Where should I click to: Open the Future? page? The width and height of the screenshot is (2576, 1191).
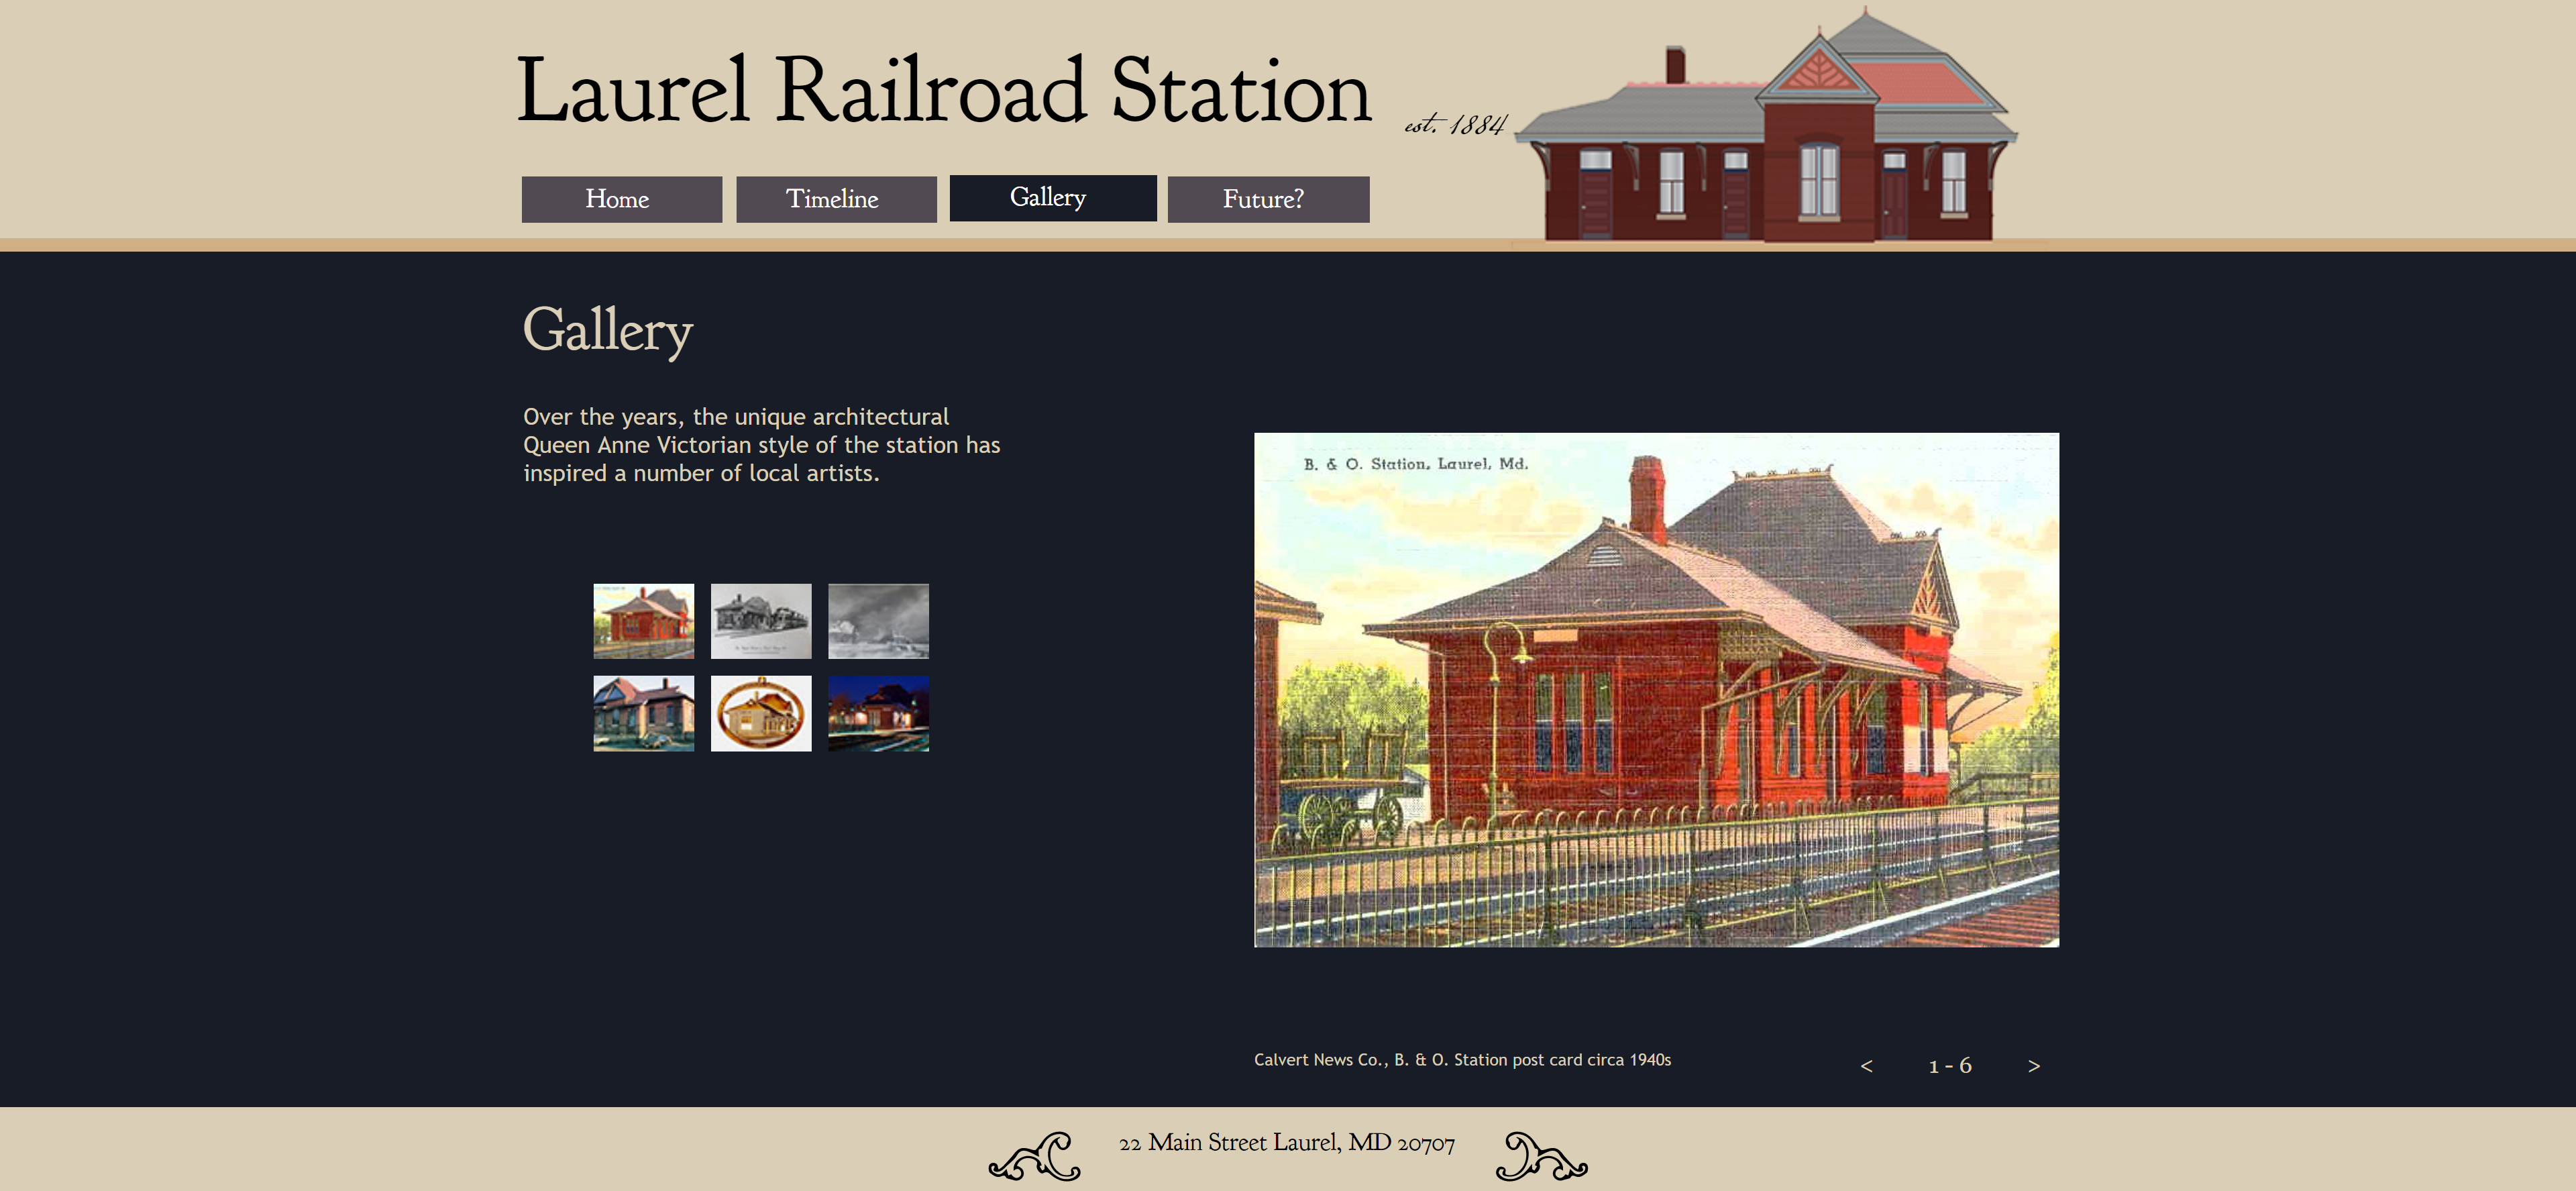[x=1268, y=199]
